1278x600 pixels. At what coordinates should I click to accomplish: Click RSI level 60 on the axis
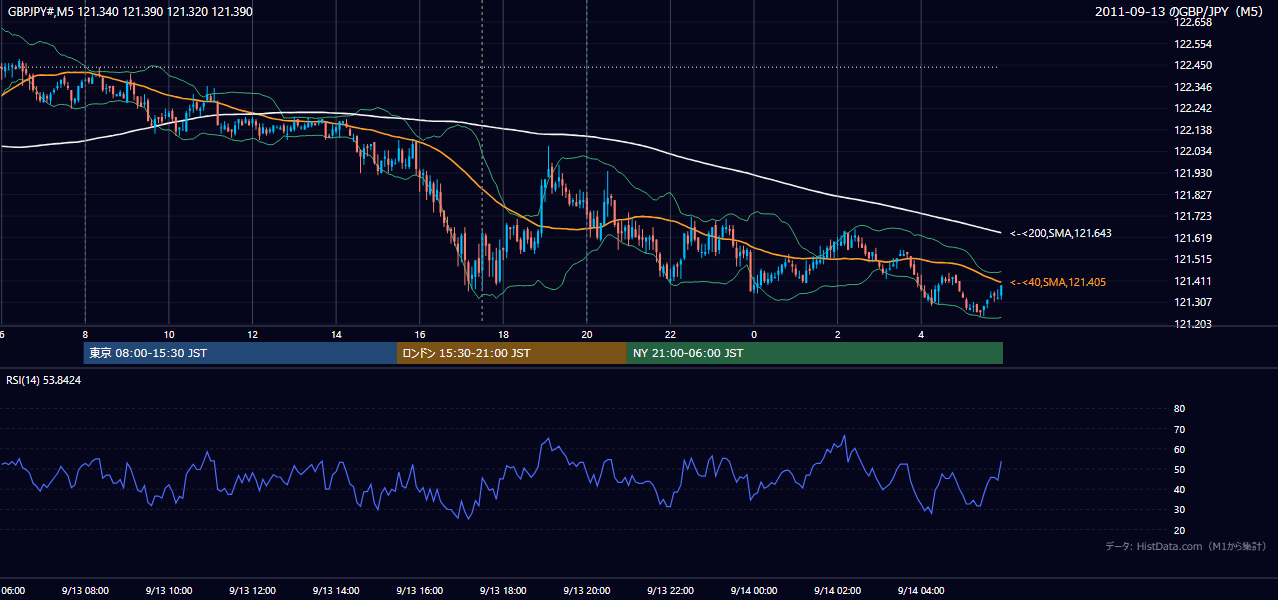coord(1179,449)
